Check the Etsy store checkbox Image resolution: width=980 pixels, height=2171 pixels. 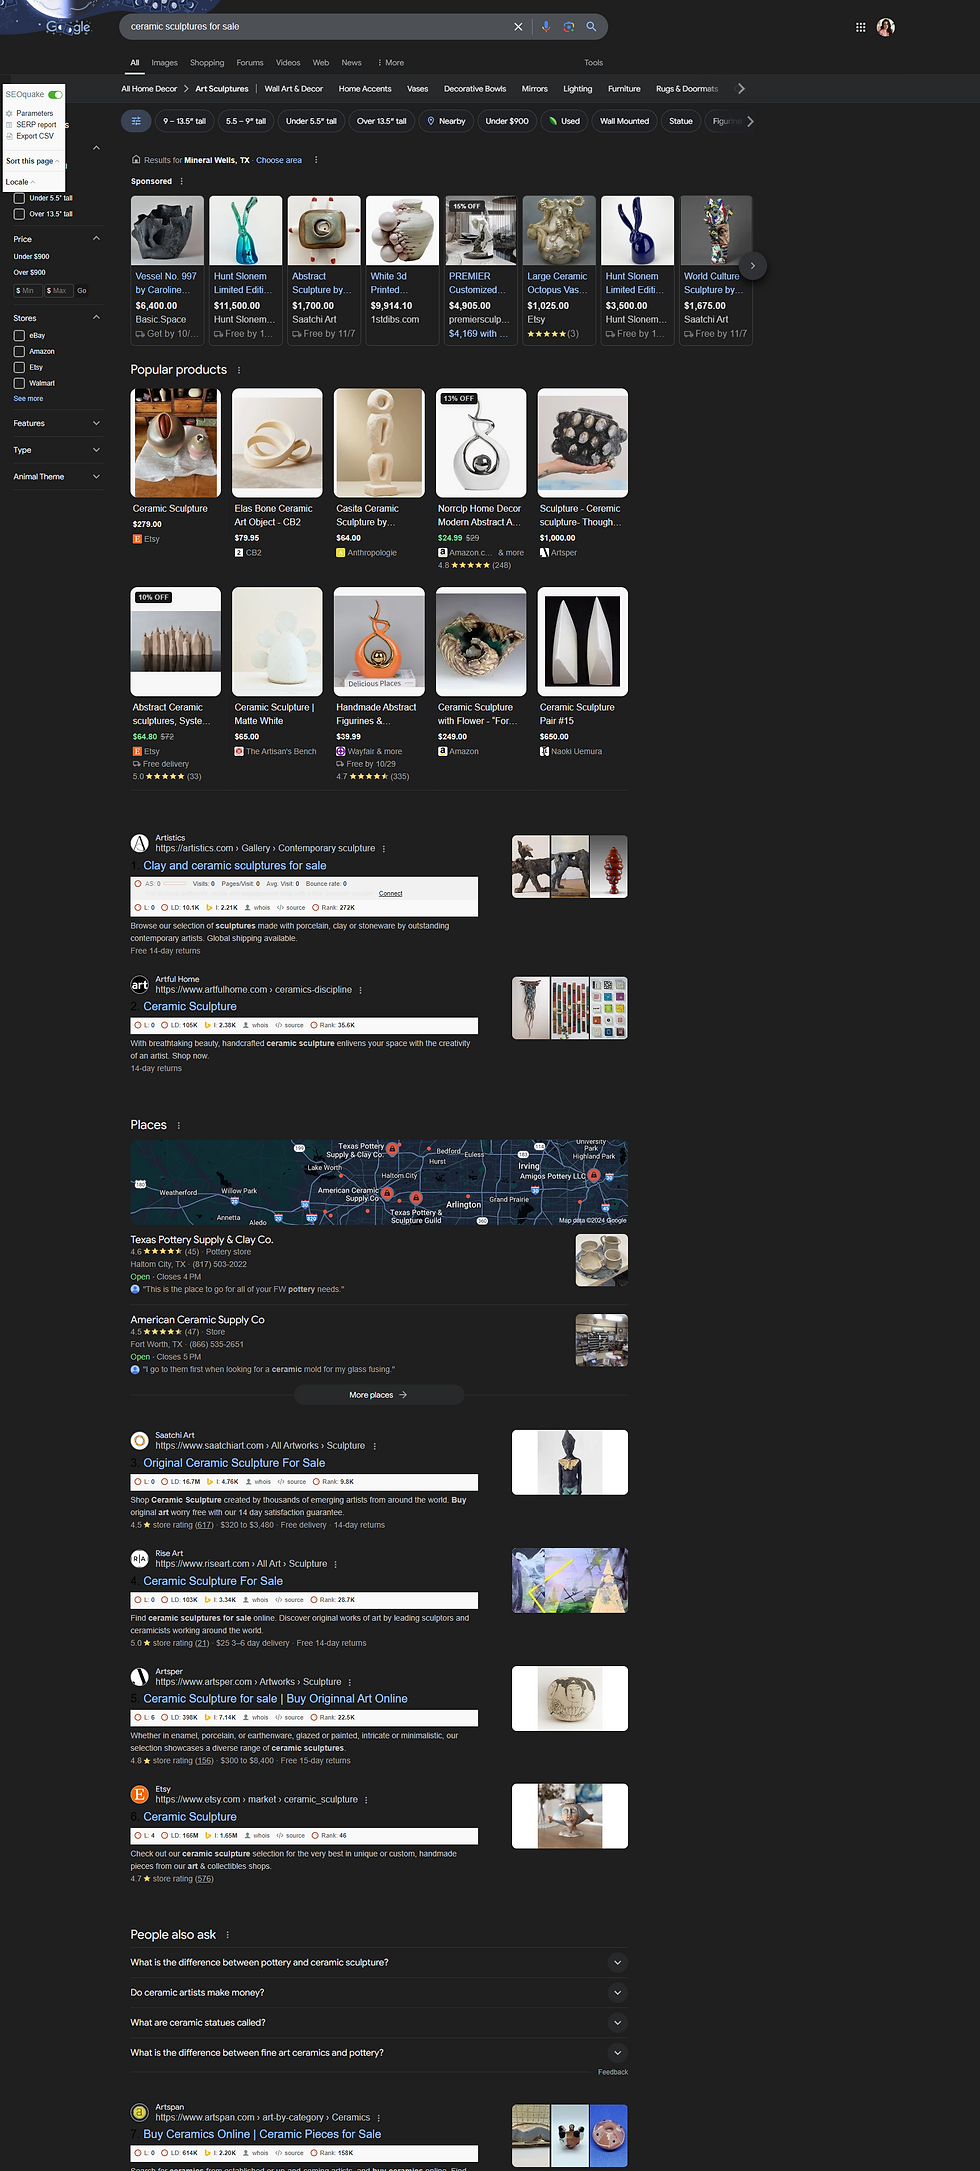19,368
